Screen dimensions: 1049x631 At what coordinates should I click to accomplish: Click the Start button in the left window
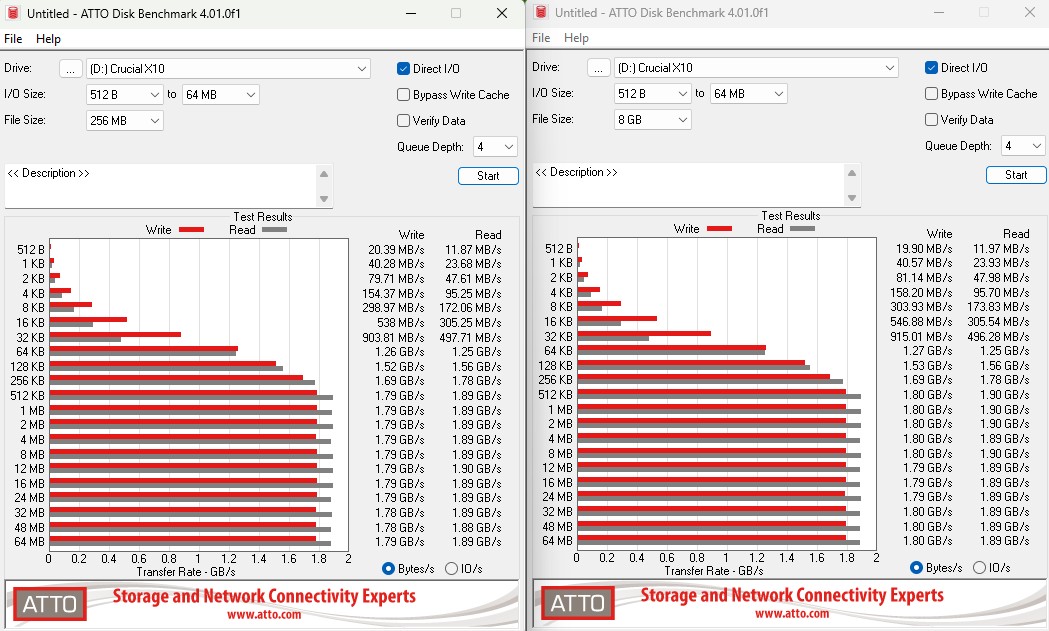click(488, 176)
